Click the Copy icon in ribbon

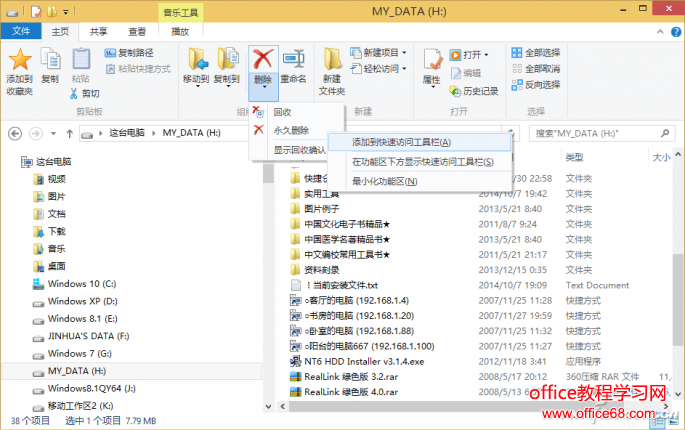click(x=51, y=59)
